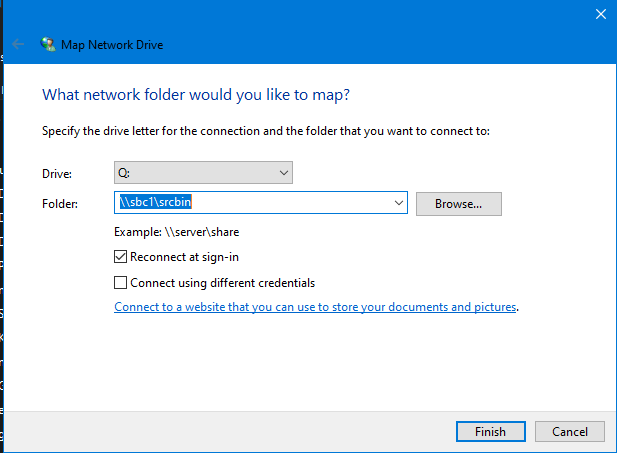Click the Example: \\server\share text

point(177,232)
